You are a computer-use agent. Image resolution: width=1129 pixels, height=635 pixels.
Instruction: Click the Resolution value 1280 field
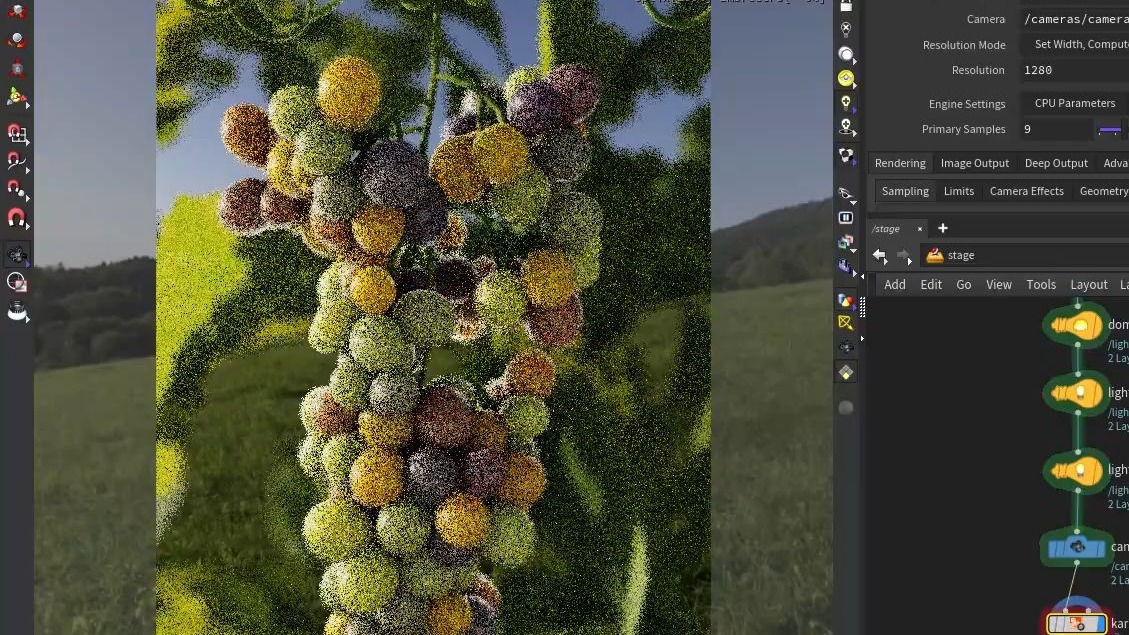[1074, 70]
